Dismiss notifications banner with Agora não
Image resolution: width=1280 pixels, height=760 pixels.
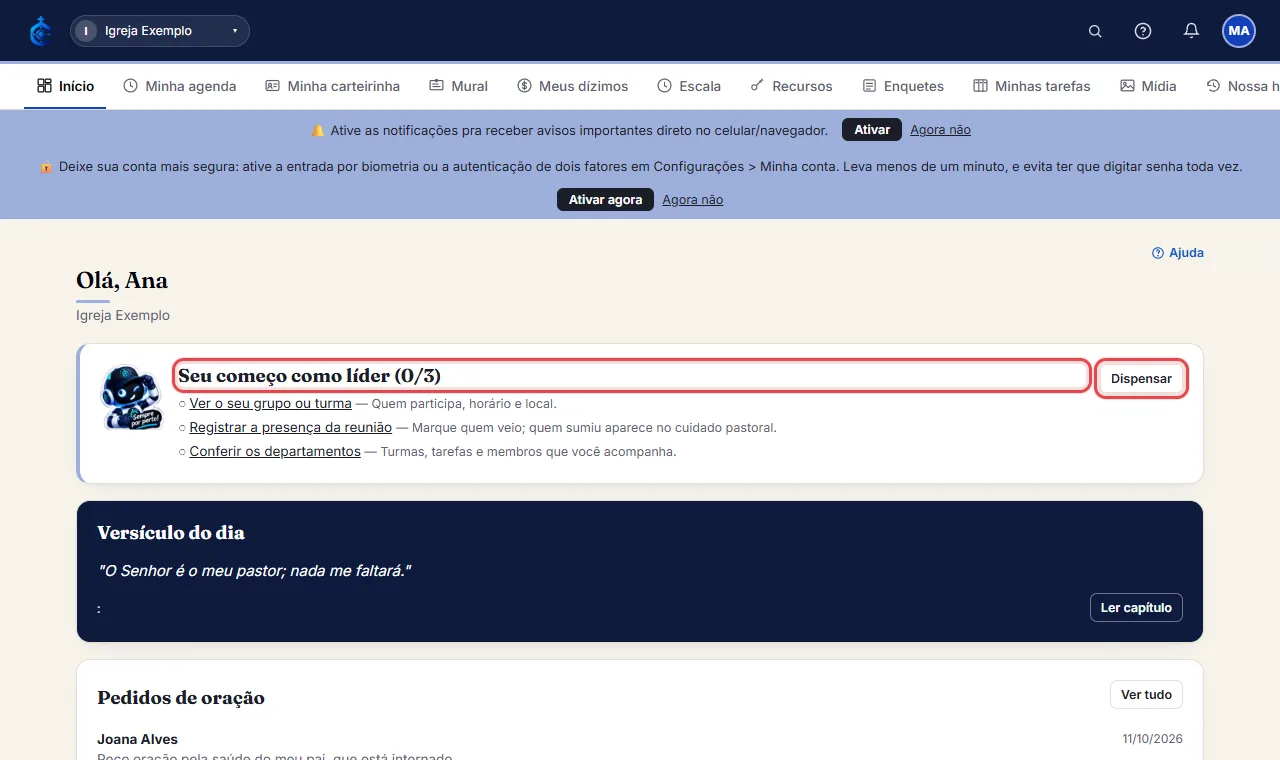point(940,130)
